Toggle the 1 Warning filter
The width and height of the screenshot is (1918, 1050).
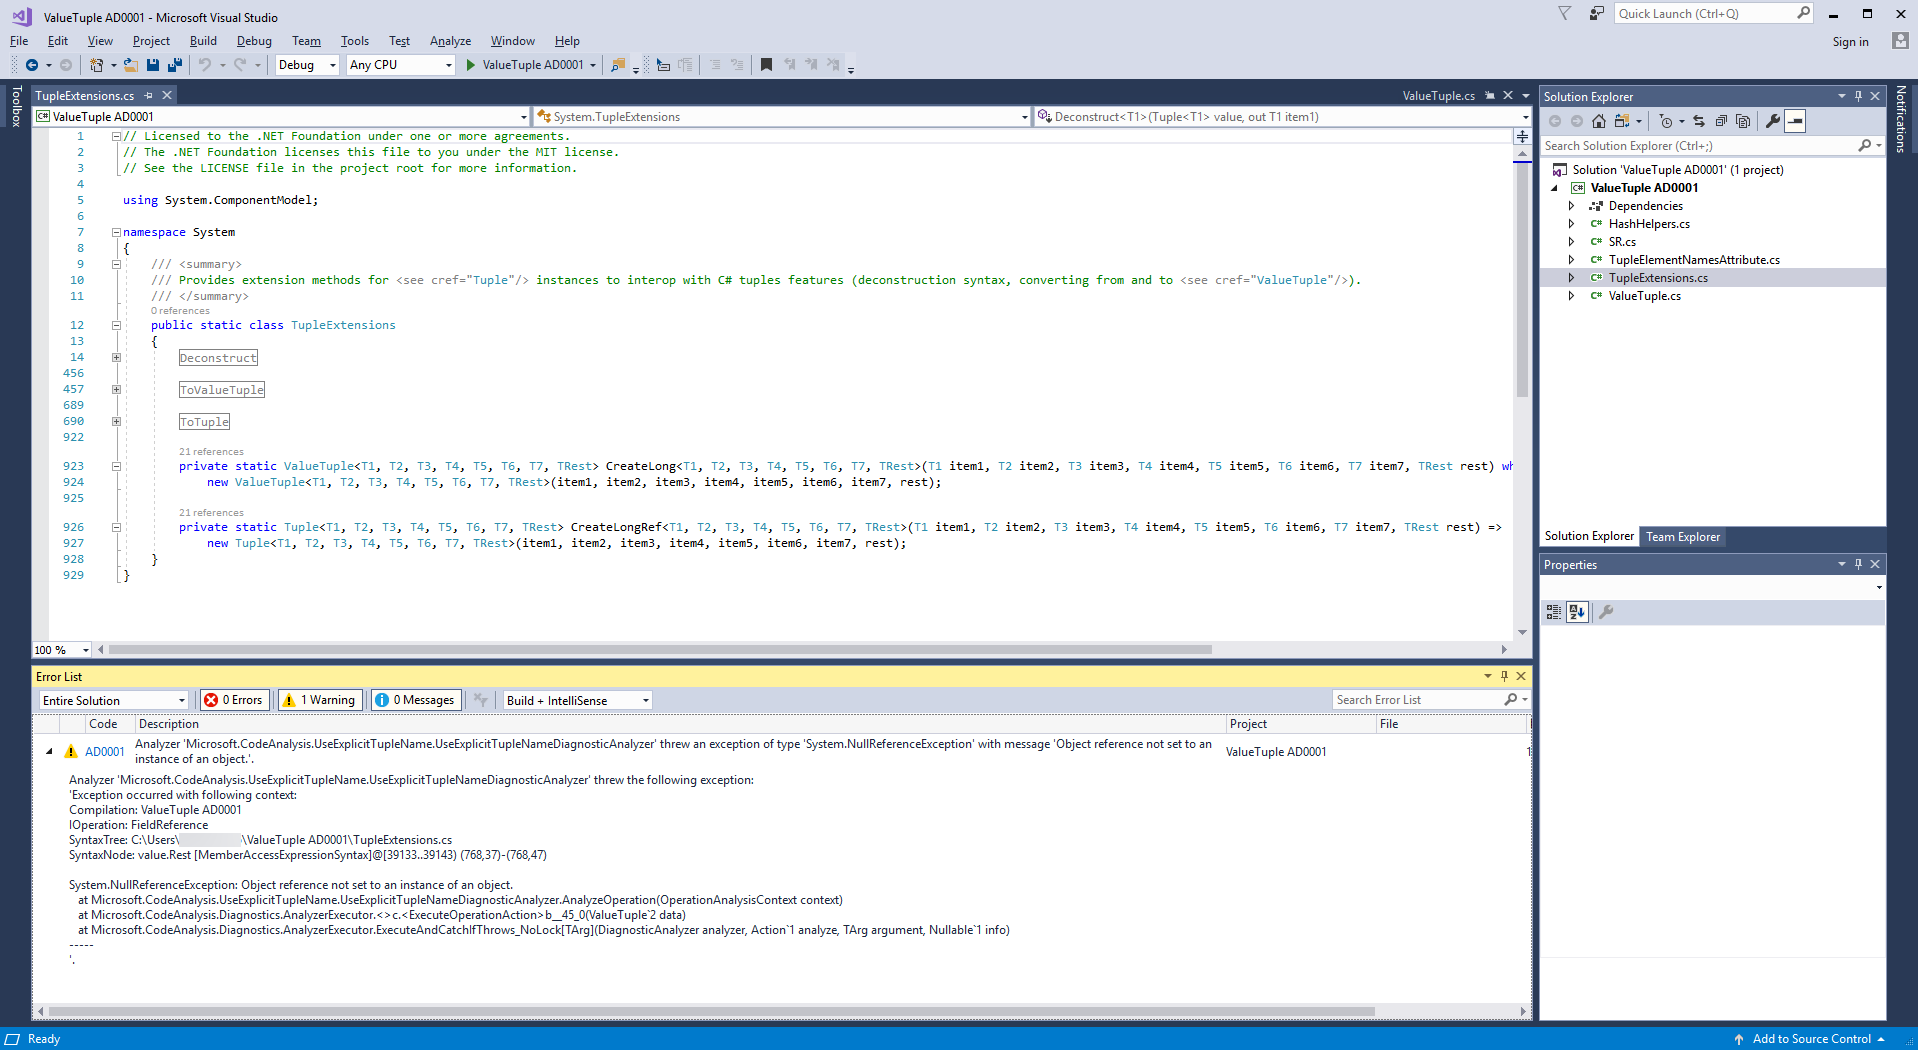[x=319, y=699]
